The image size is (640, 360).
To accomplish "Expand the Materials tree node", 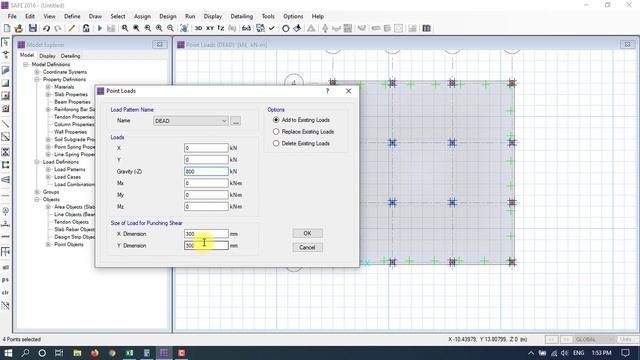I will (48, 87).
